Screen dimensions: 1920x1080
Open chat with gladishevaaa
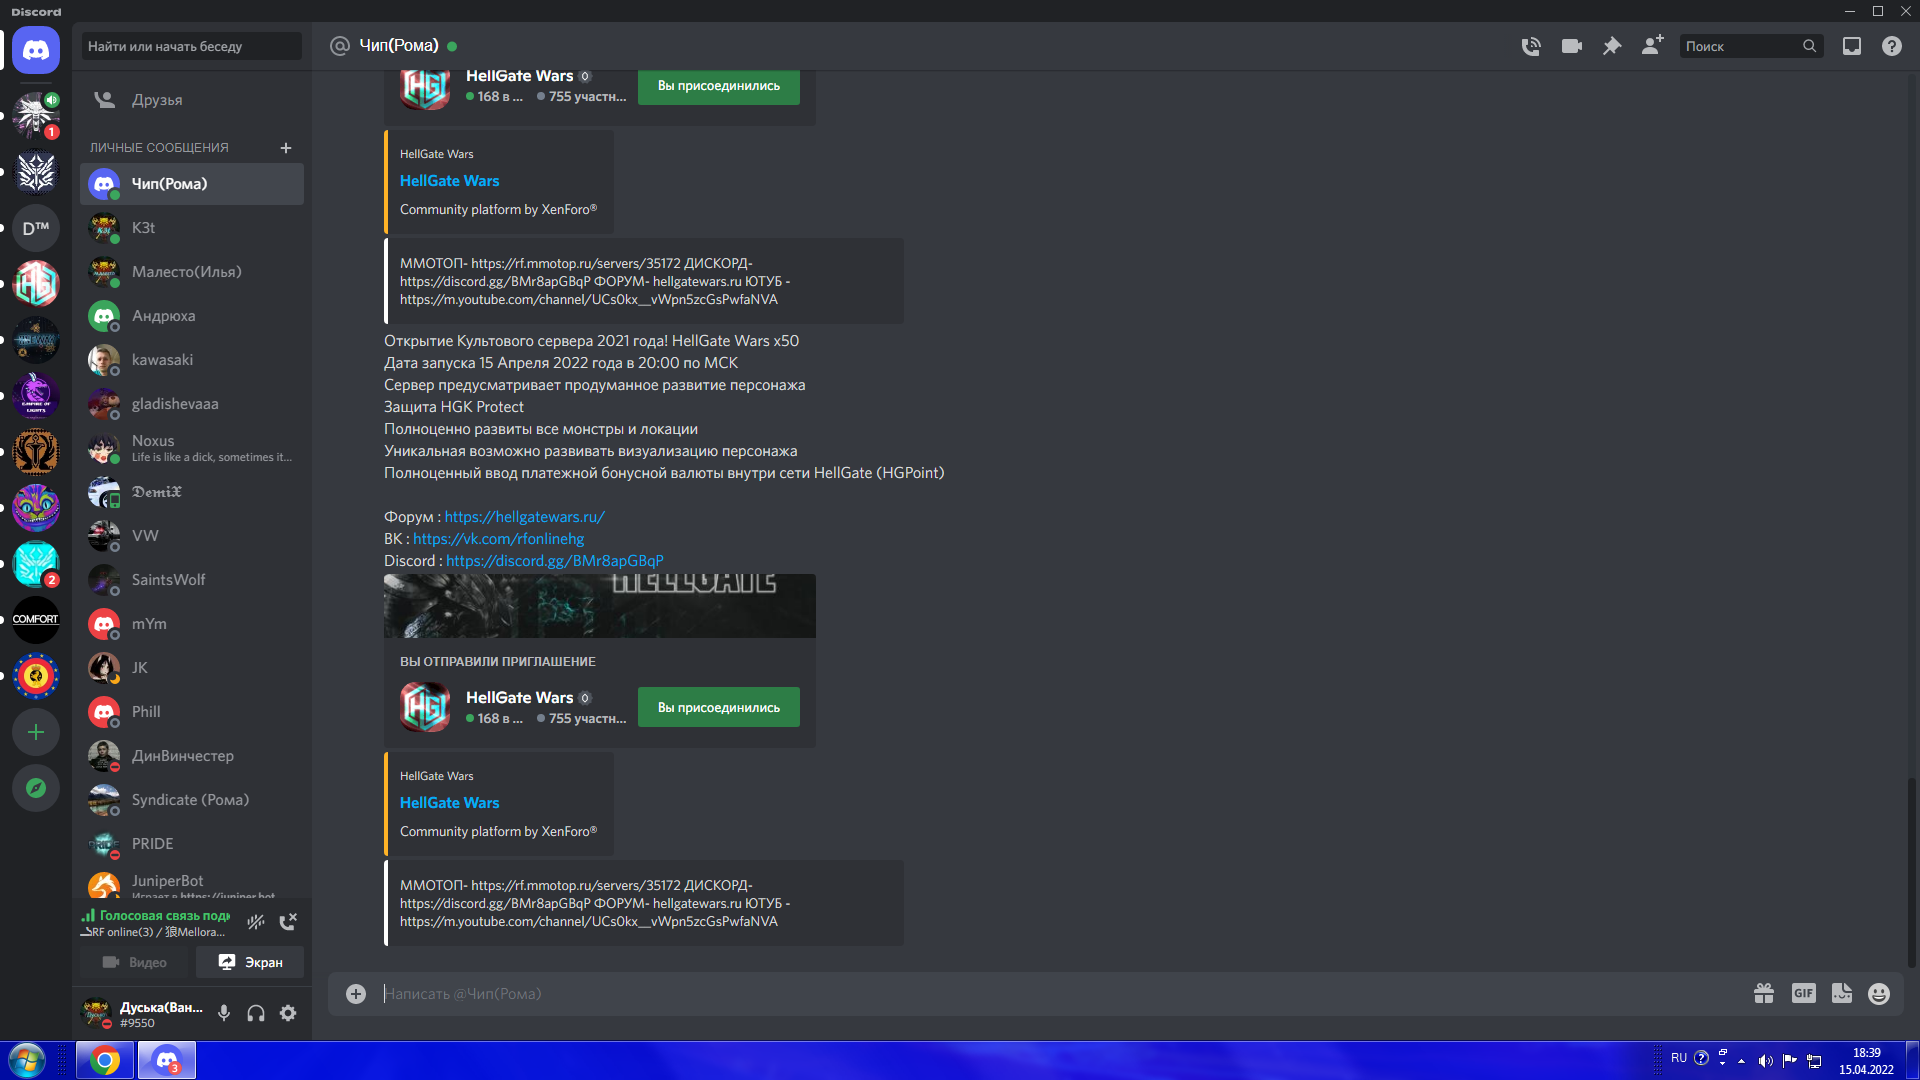pos(192,404)
